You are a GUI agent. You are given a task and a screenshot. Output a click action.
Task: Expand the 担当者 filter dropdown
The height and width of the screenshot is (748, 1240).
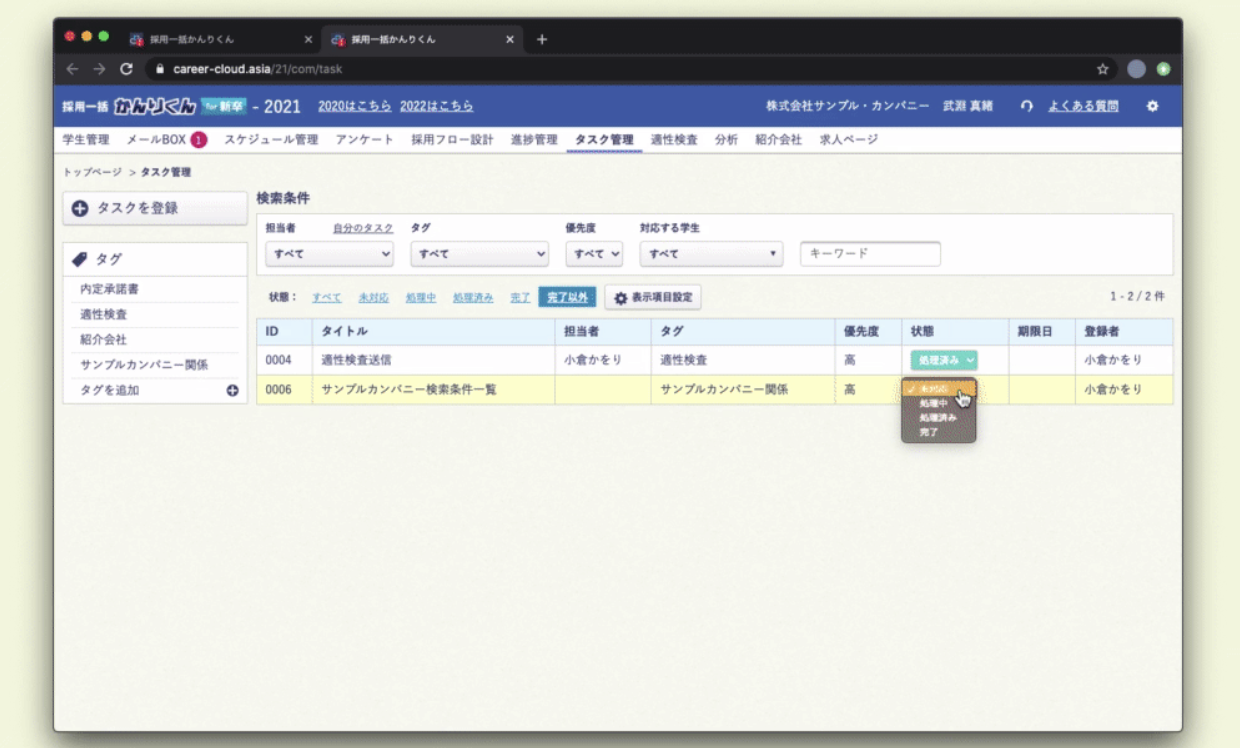[x=330, y=254]
